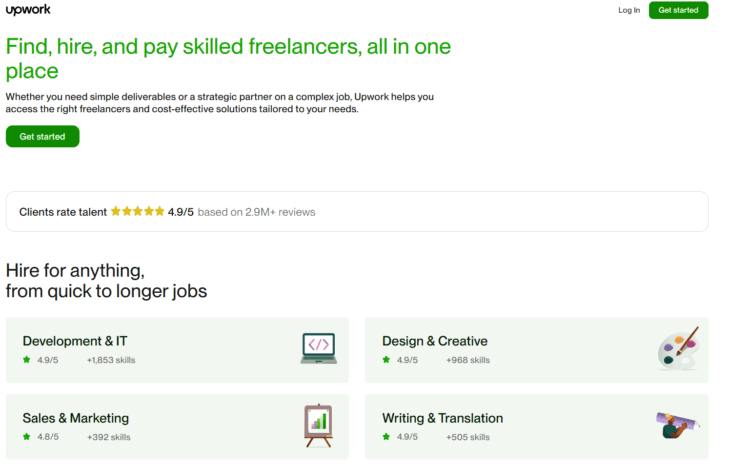Click the green star under Design & Creative
Screen dimensions: 750x466
(x=386, y=360)
